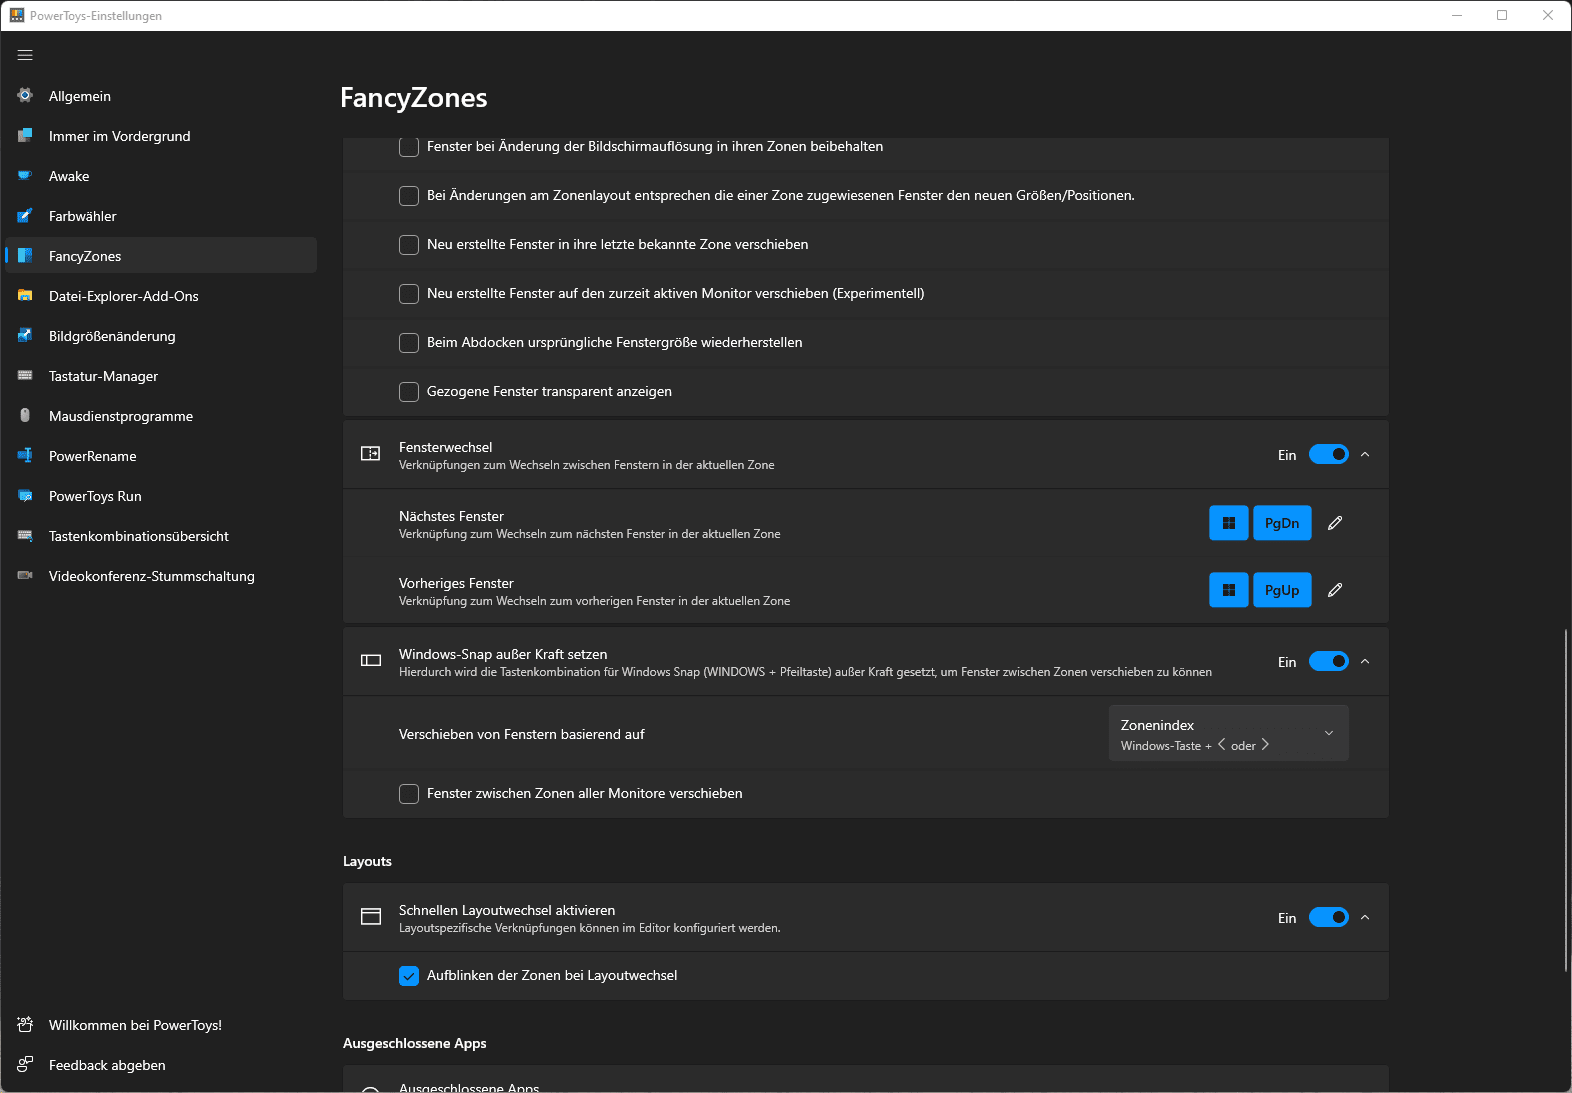Click 'Verschieben von Fenstern basierend auf' label

pyautogui.click(x=521, y=734)
